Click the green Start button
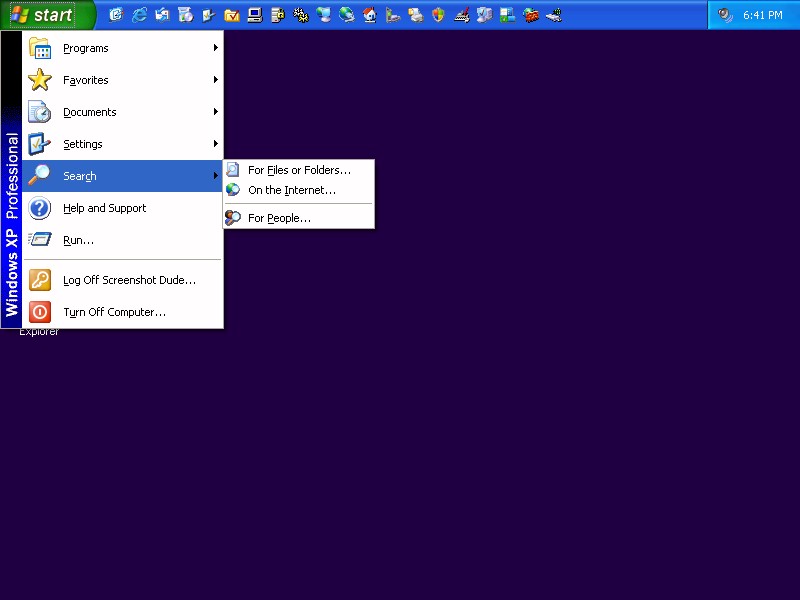This screenshot has width=800, height=600. tap(48, 15)
